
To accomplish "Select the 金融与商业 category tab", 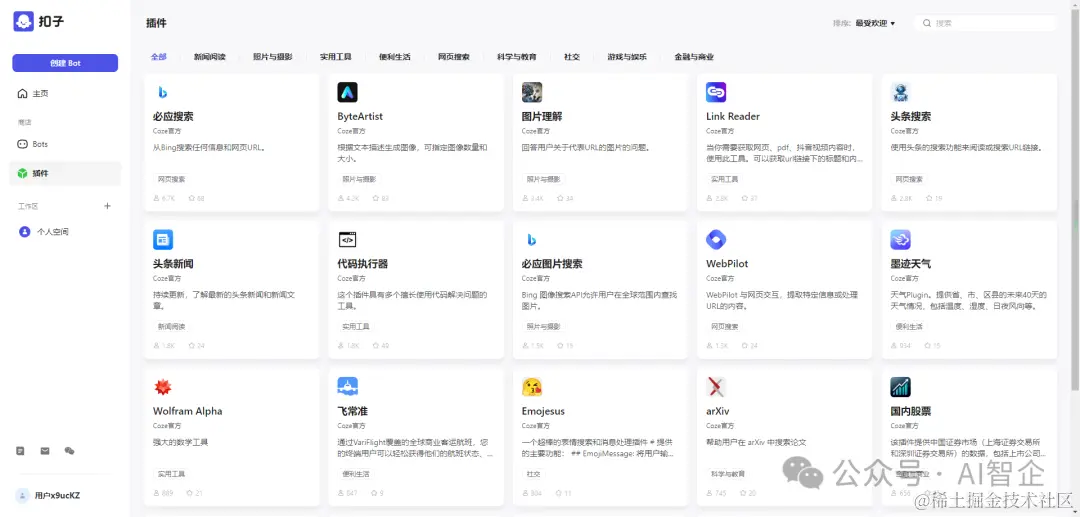I will (694, 57).
